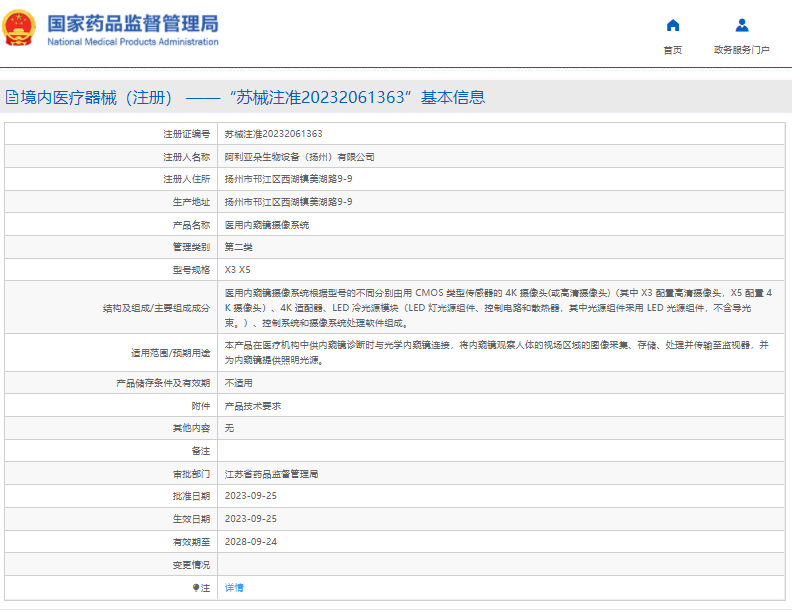
Task: Click the 生产地址 row label
Action: coord(191,202)
